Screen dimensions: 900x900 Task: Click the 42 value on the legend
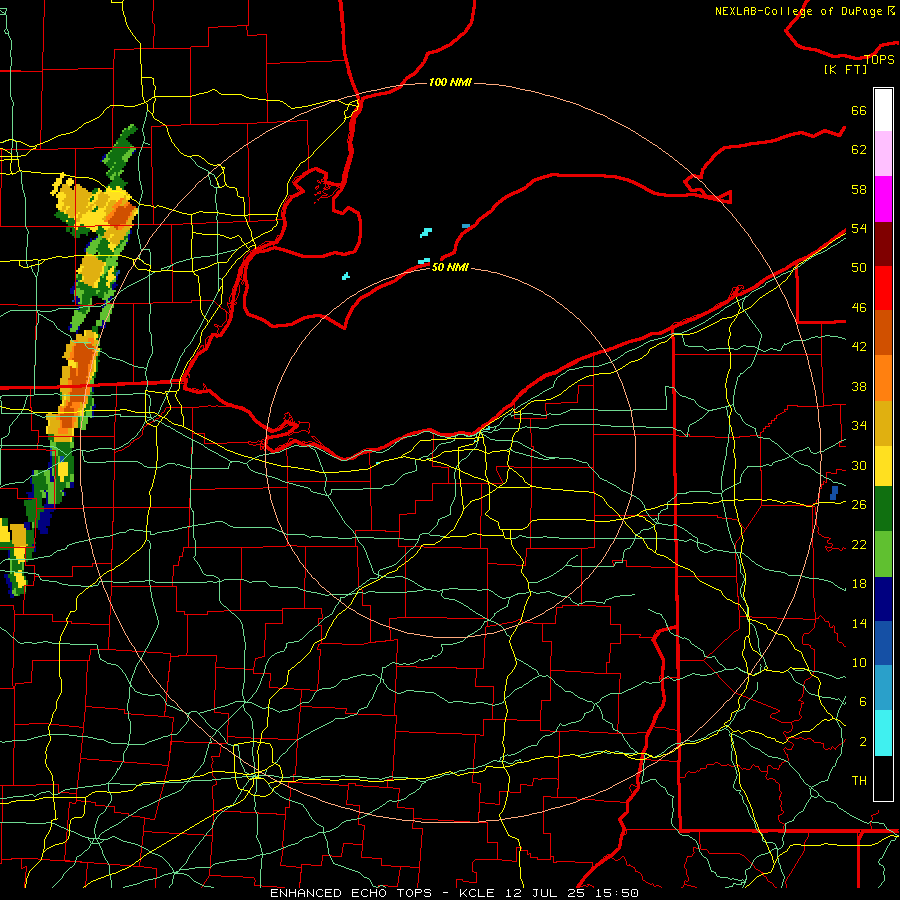[859, 347]
